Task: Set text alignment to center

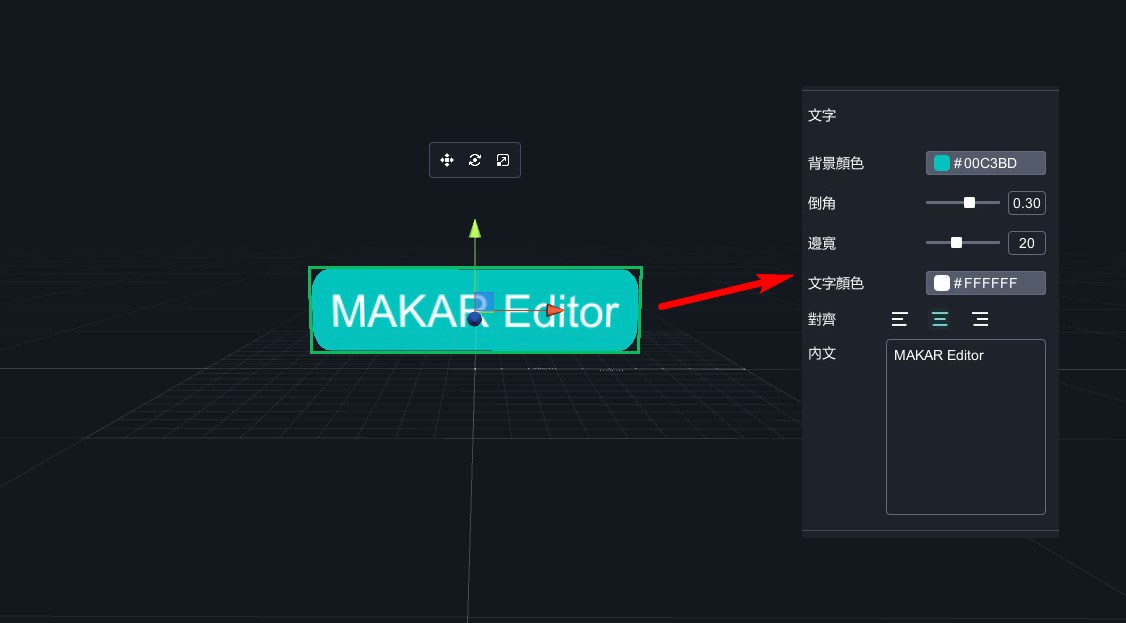Action: 940,319
